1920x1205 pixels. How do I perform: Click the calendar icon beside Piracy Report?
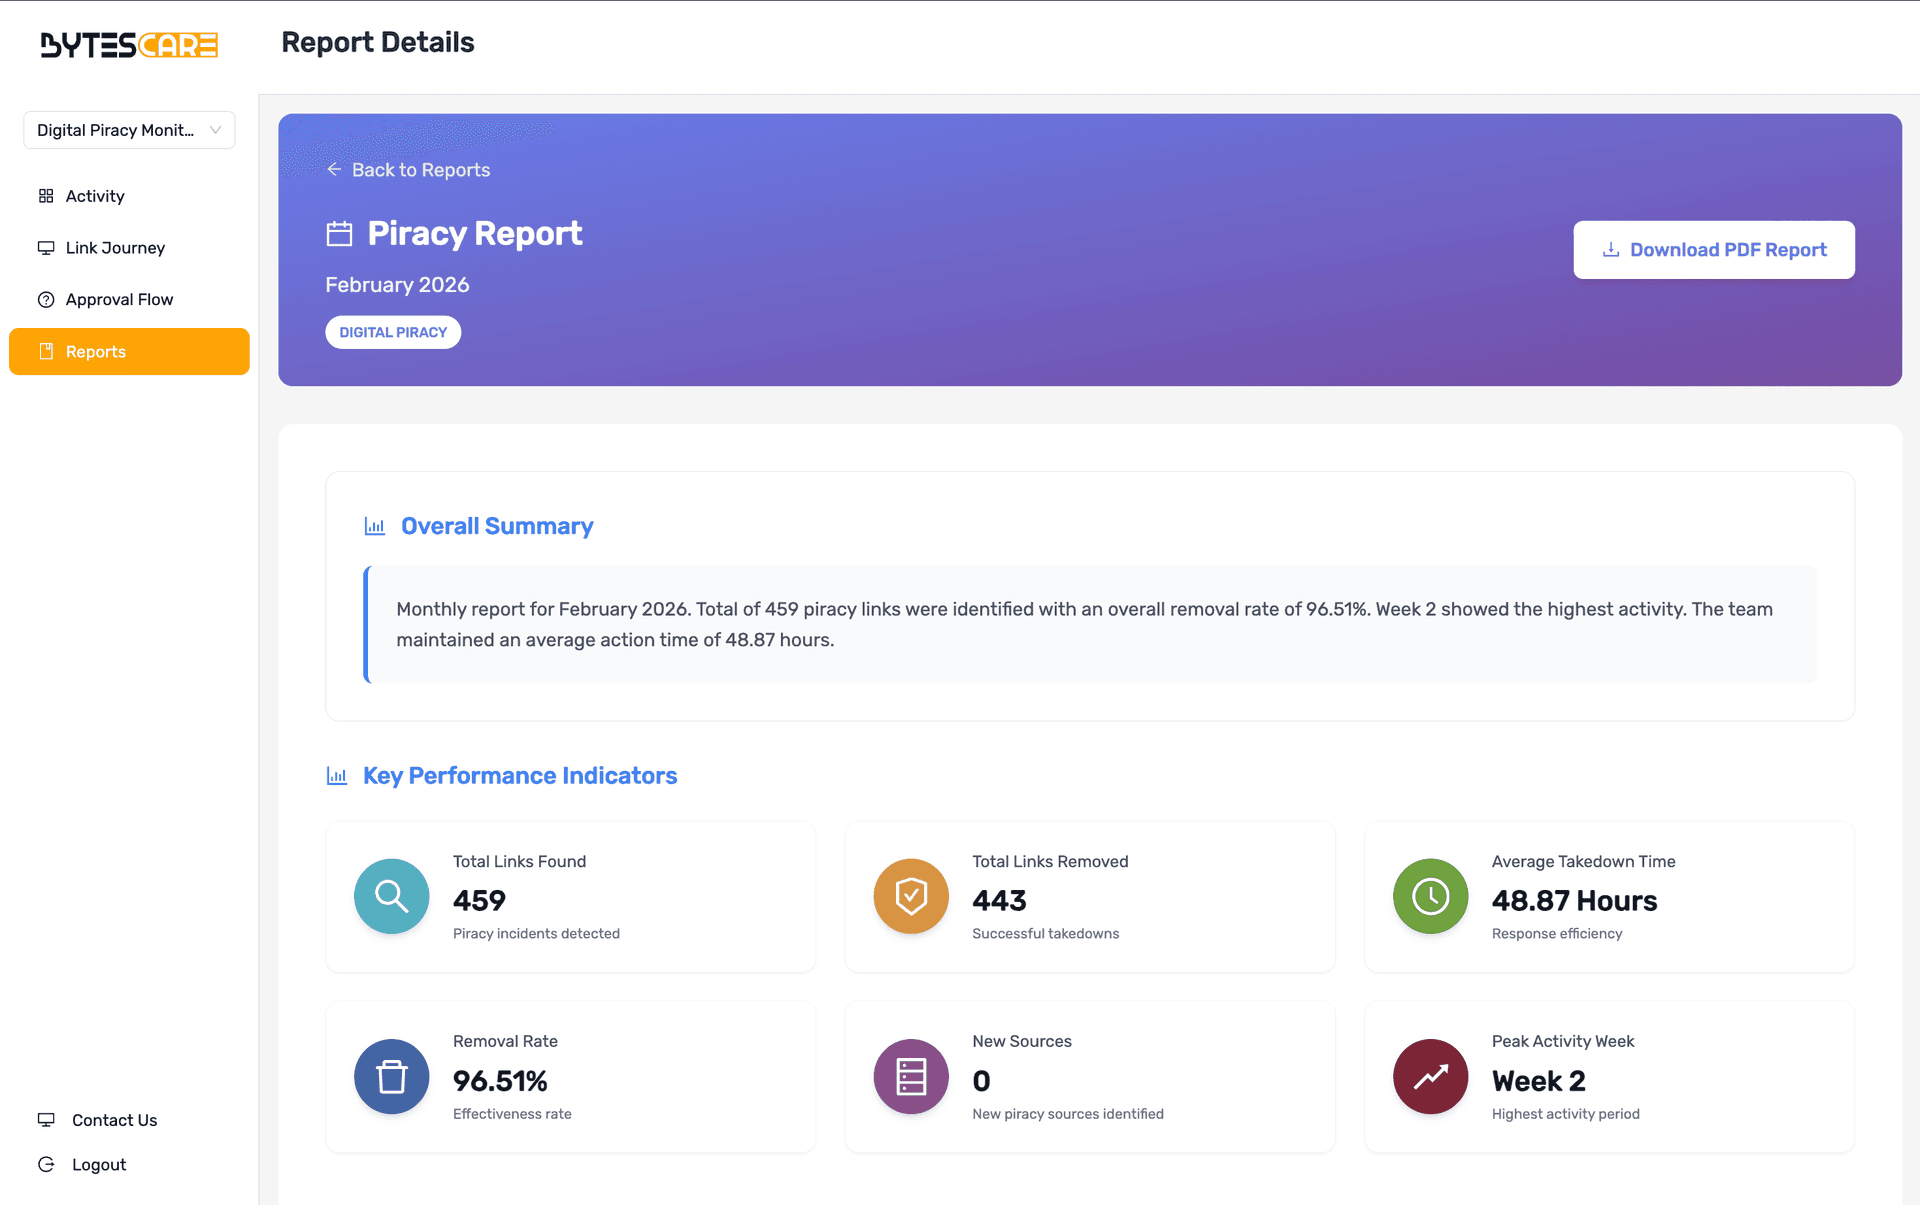coord(339,233)
